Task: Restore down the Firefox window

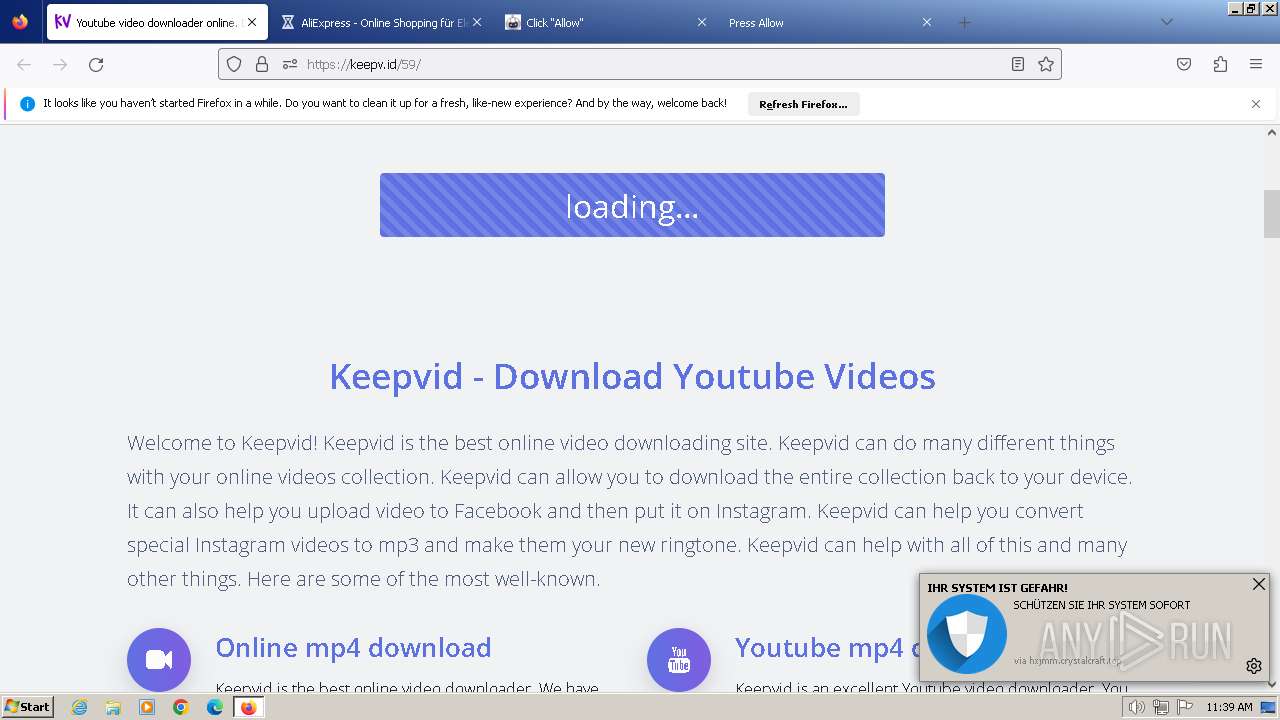Action: tap(1251, 8)
